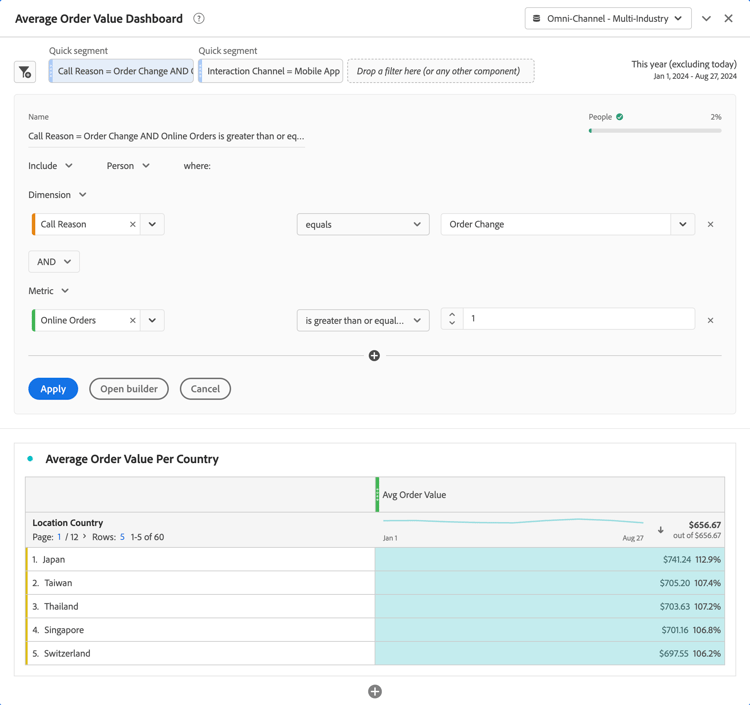Select the Singapore row
This screenshot has width=750, height=705.
(200, 630)
